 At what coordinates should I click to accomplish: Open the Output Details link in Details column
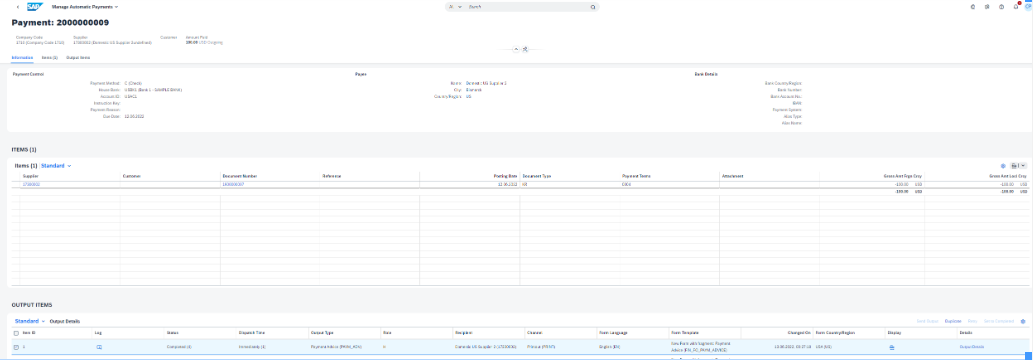[x=972, y=347]
